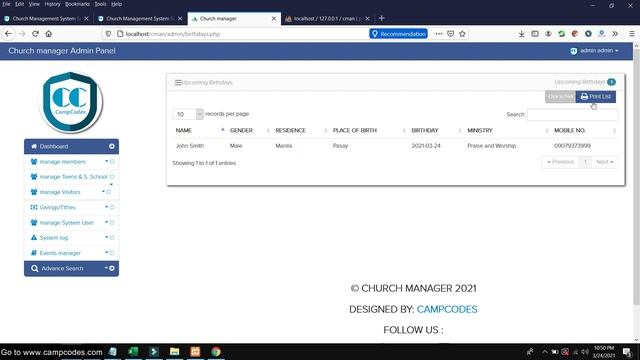Switch to the first Church Management System tab
Image resolution: width=640 pixels, height=360 pixels.
pos(47,19)
